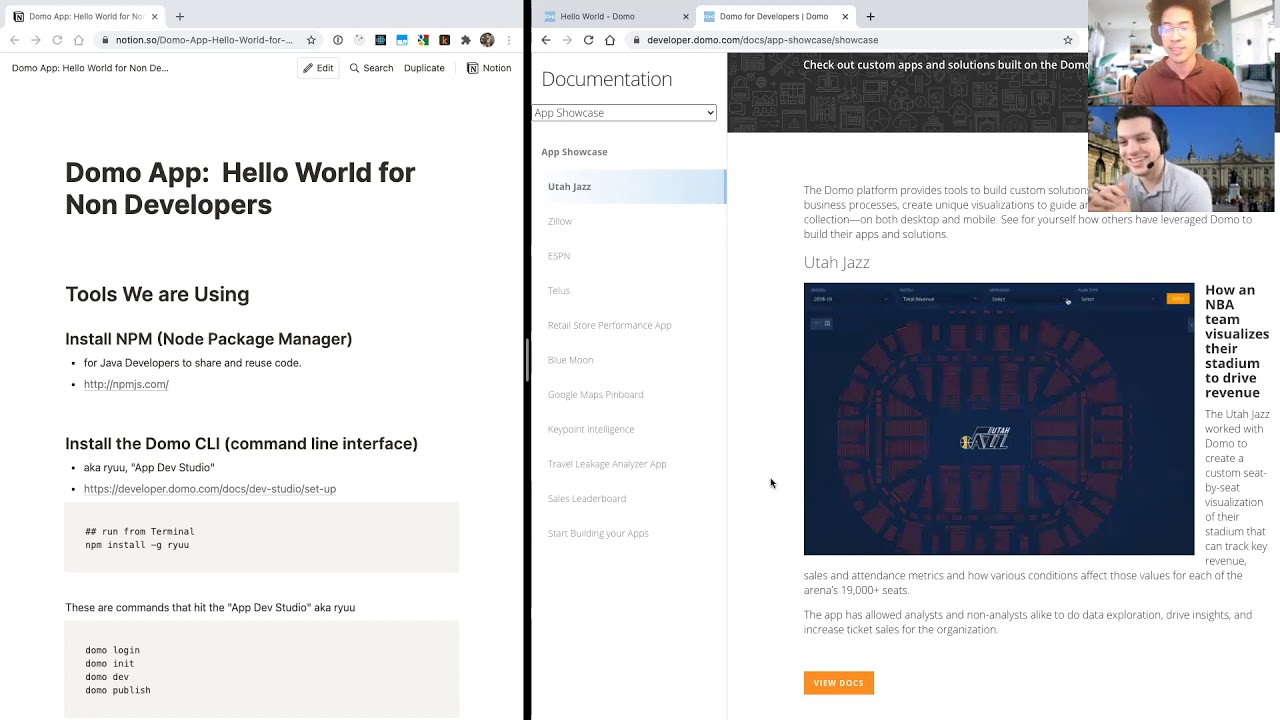The height and width of the screenshot is (720, 1280).
Task: Open the http://npmjs.com/ link
Action: click(126, 384)
